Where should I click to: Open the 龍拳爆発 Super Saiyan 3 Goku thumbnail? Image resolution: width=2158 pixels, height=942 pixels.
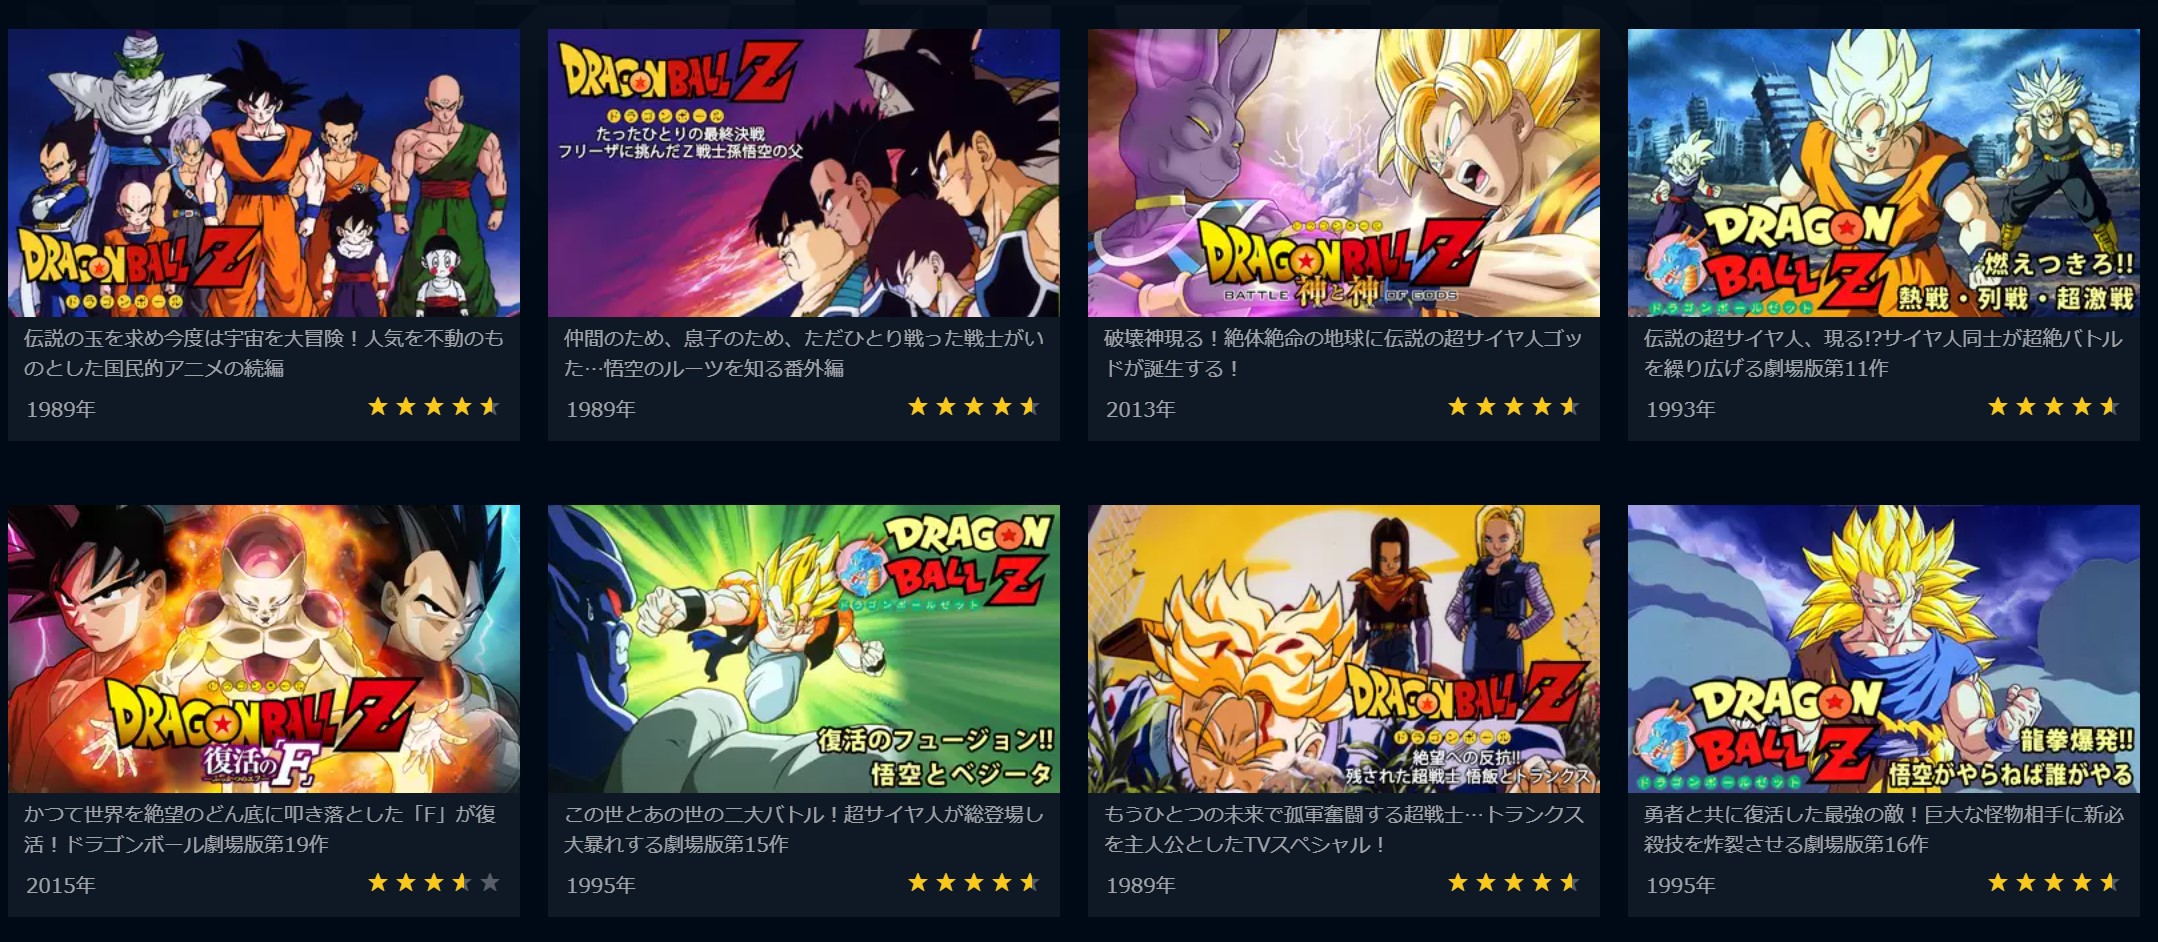1884,649
